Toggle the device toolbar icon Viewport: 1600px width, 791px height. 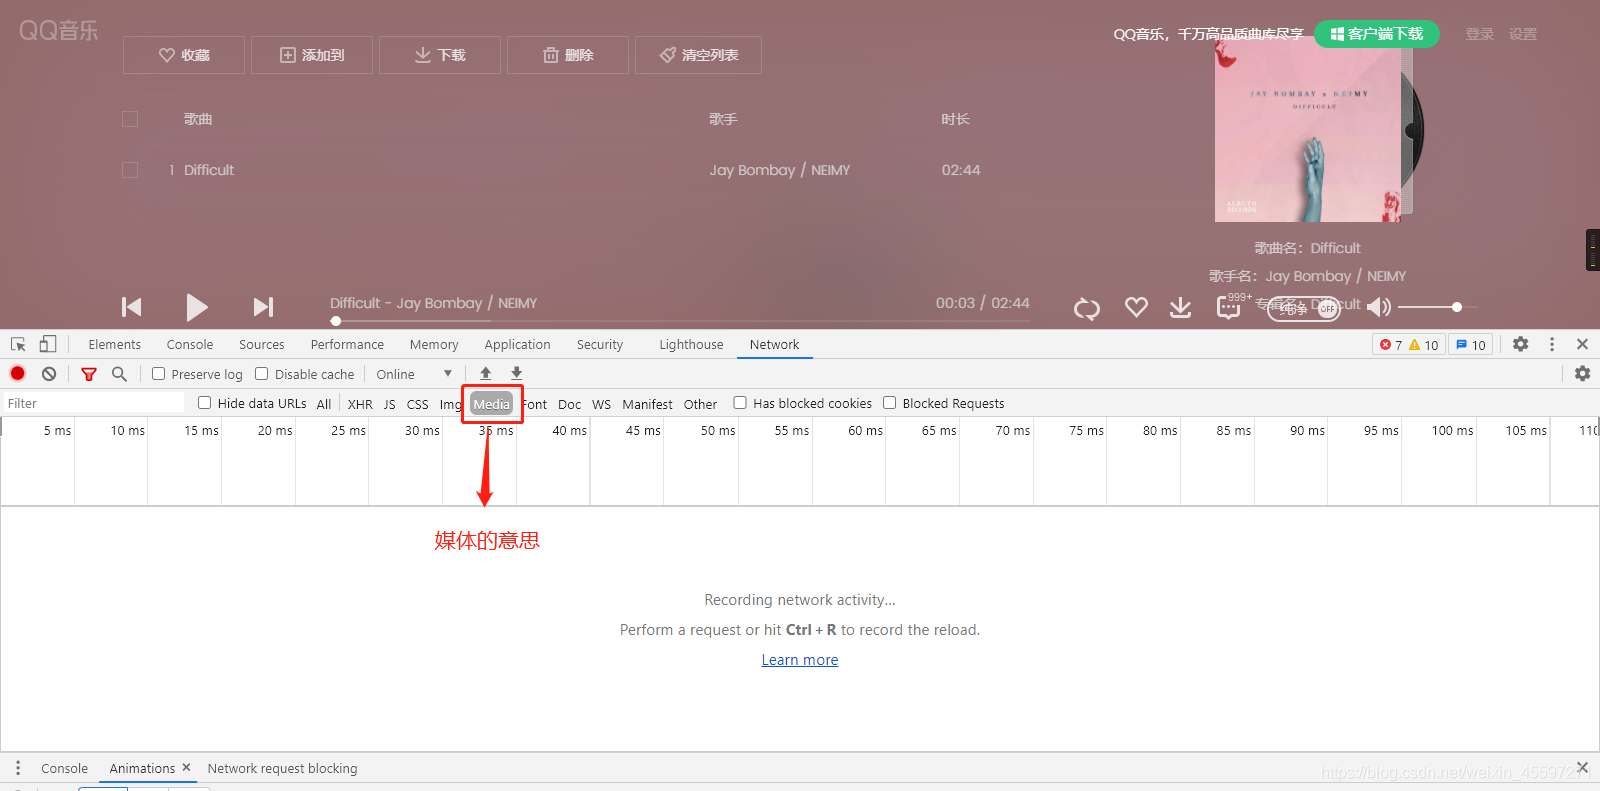coord(47,344)
